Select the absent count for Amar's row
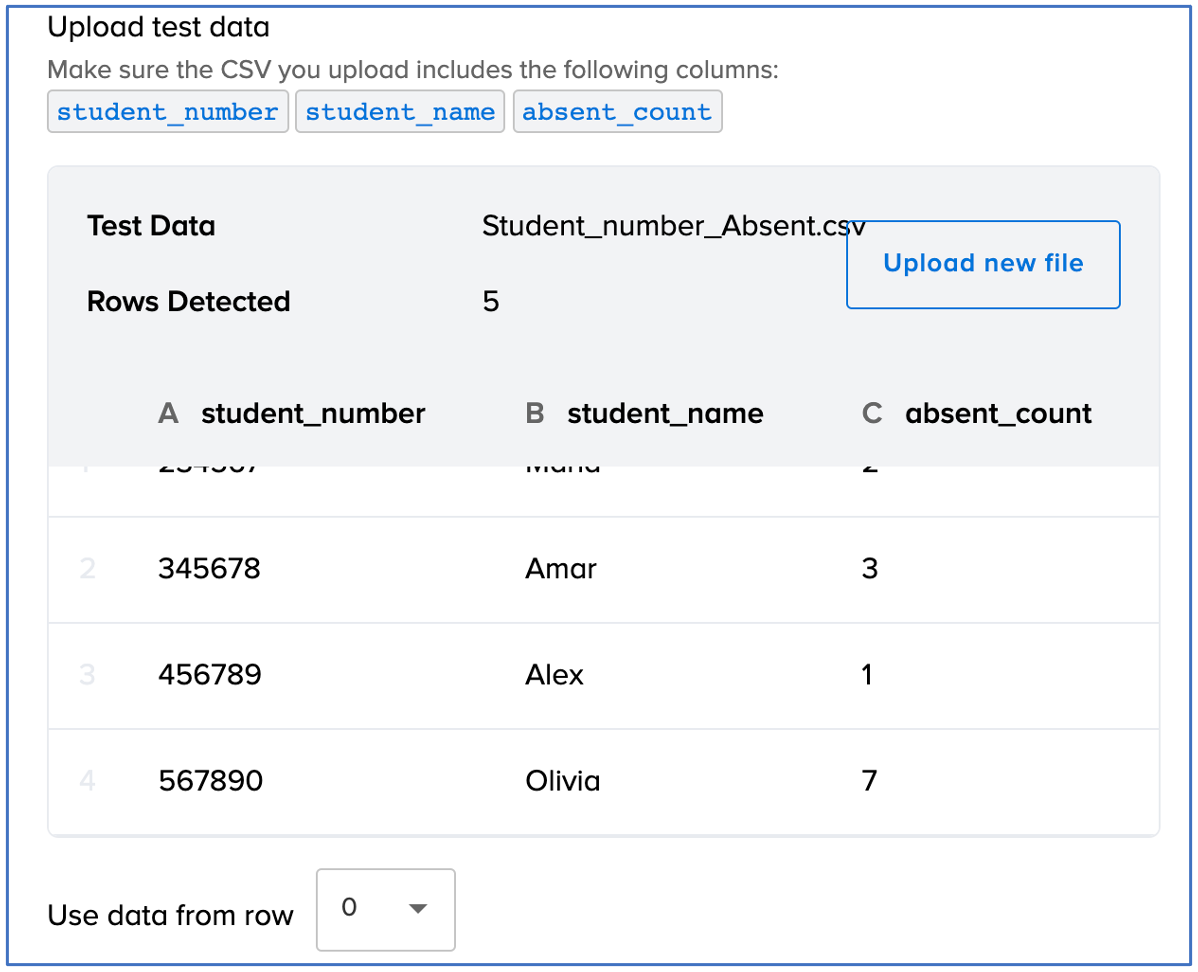 [869, 569]
